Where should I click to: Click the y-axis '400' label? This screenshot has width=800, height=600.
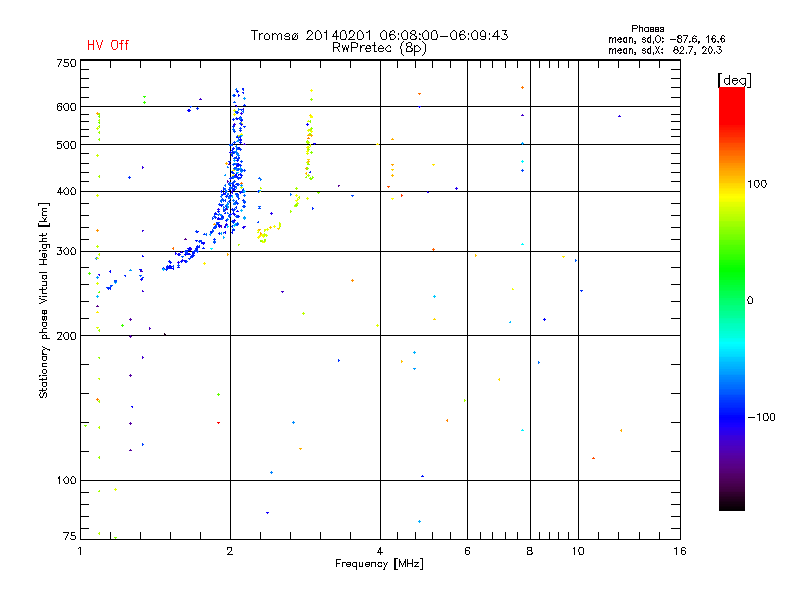(x=66, y=192)
